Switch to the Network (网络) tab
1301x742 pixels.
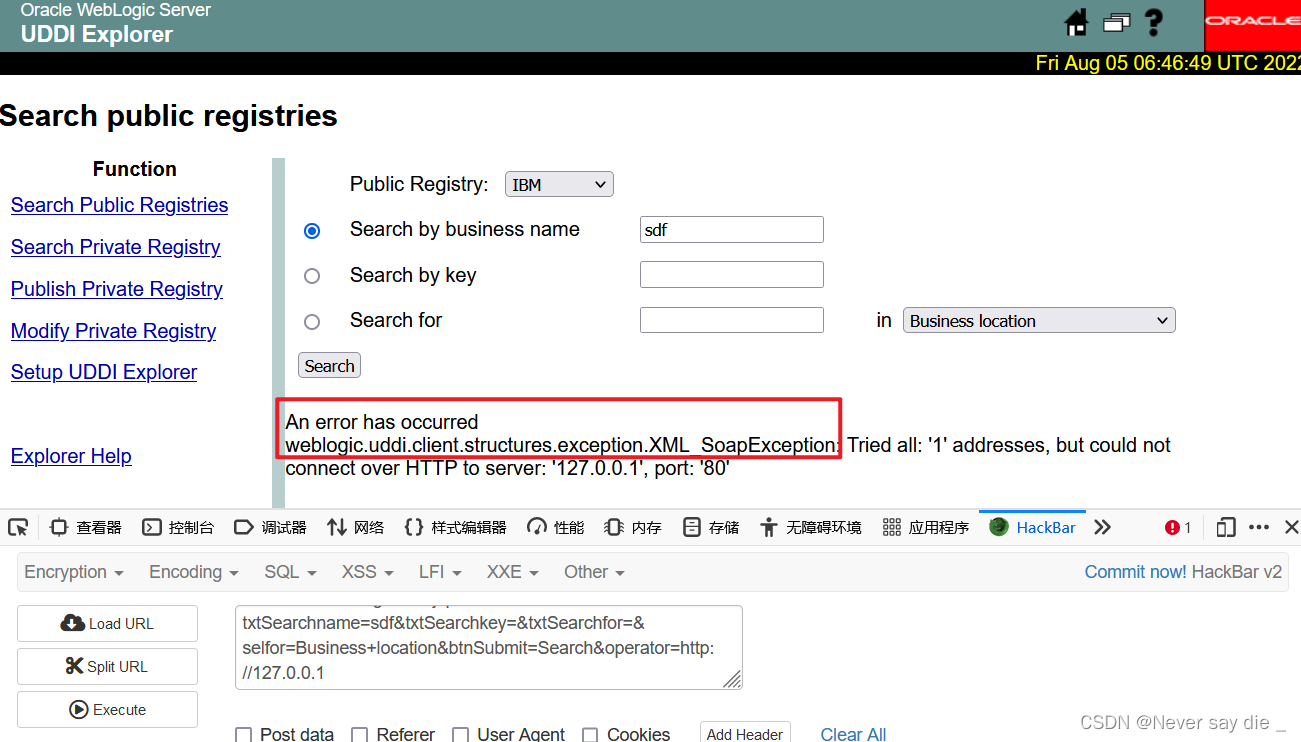[355, 527]
